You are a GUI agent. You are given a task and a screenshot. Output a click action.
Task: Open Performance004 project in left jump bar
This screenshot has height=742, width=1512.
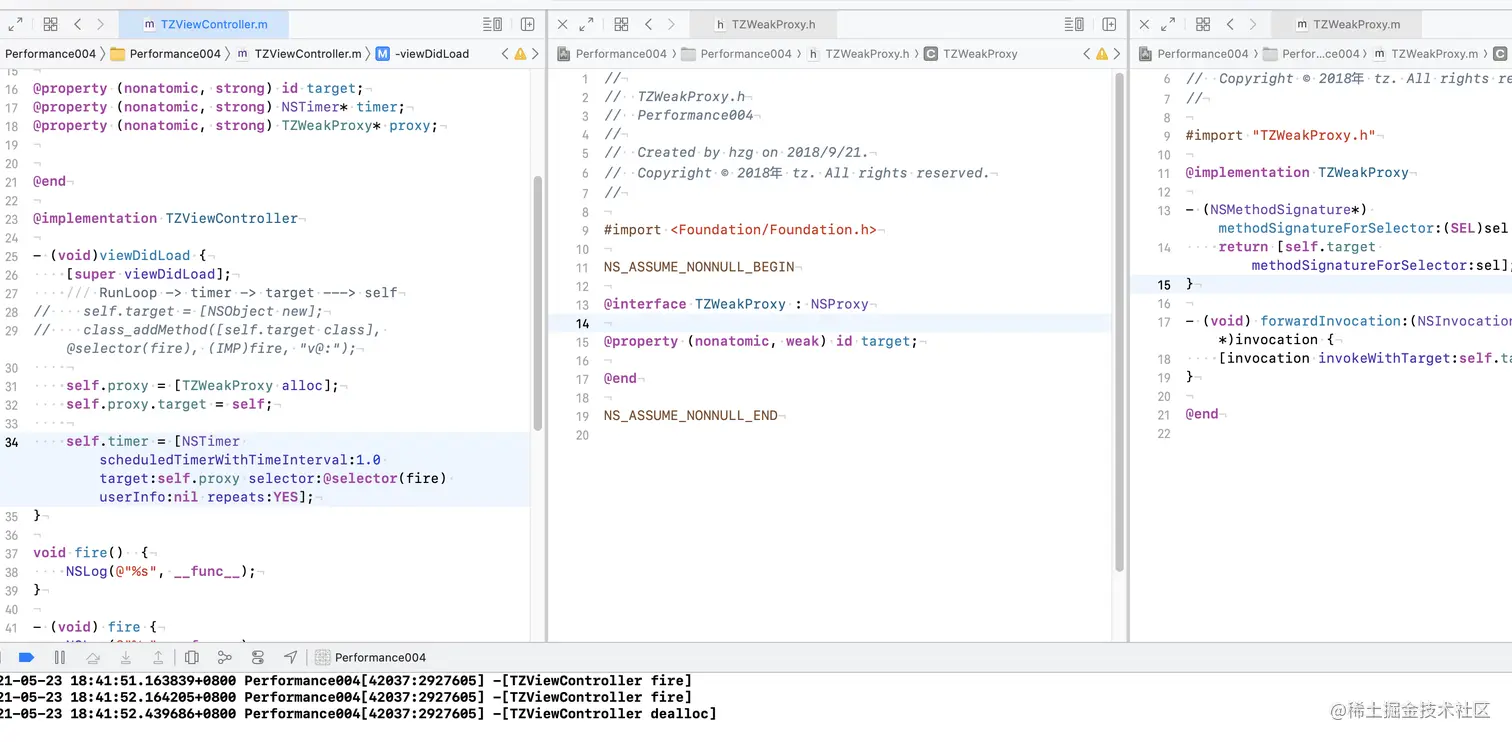pyautogui.click(x=50, y=54)
